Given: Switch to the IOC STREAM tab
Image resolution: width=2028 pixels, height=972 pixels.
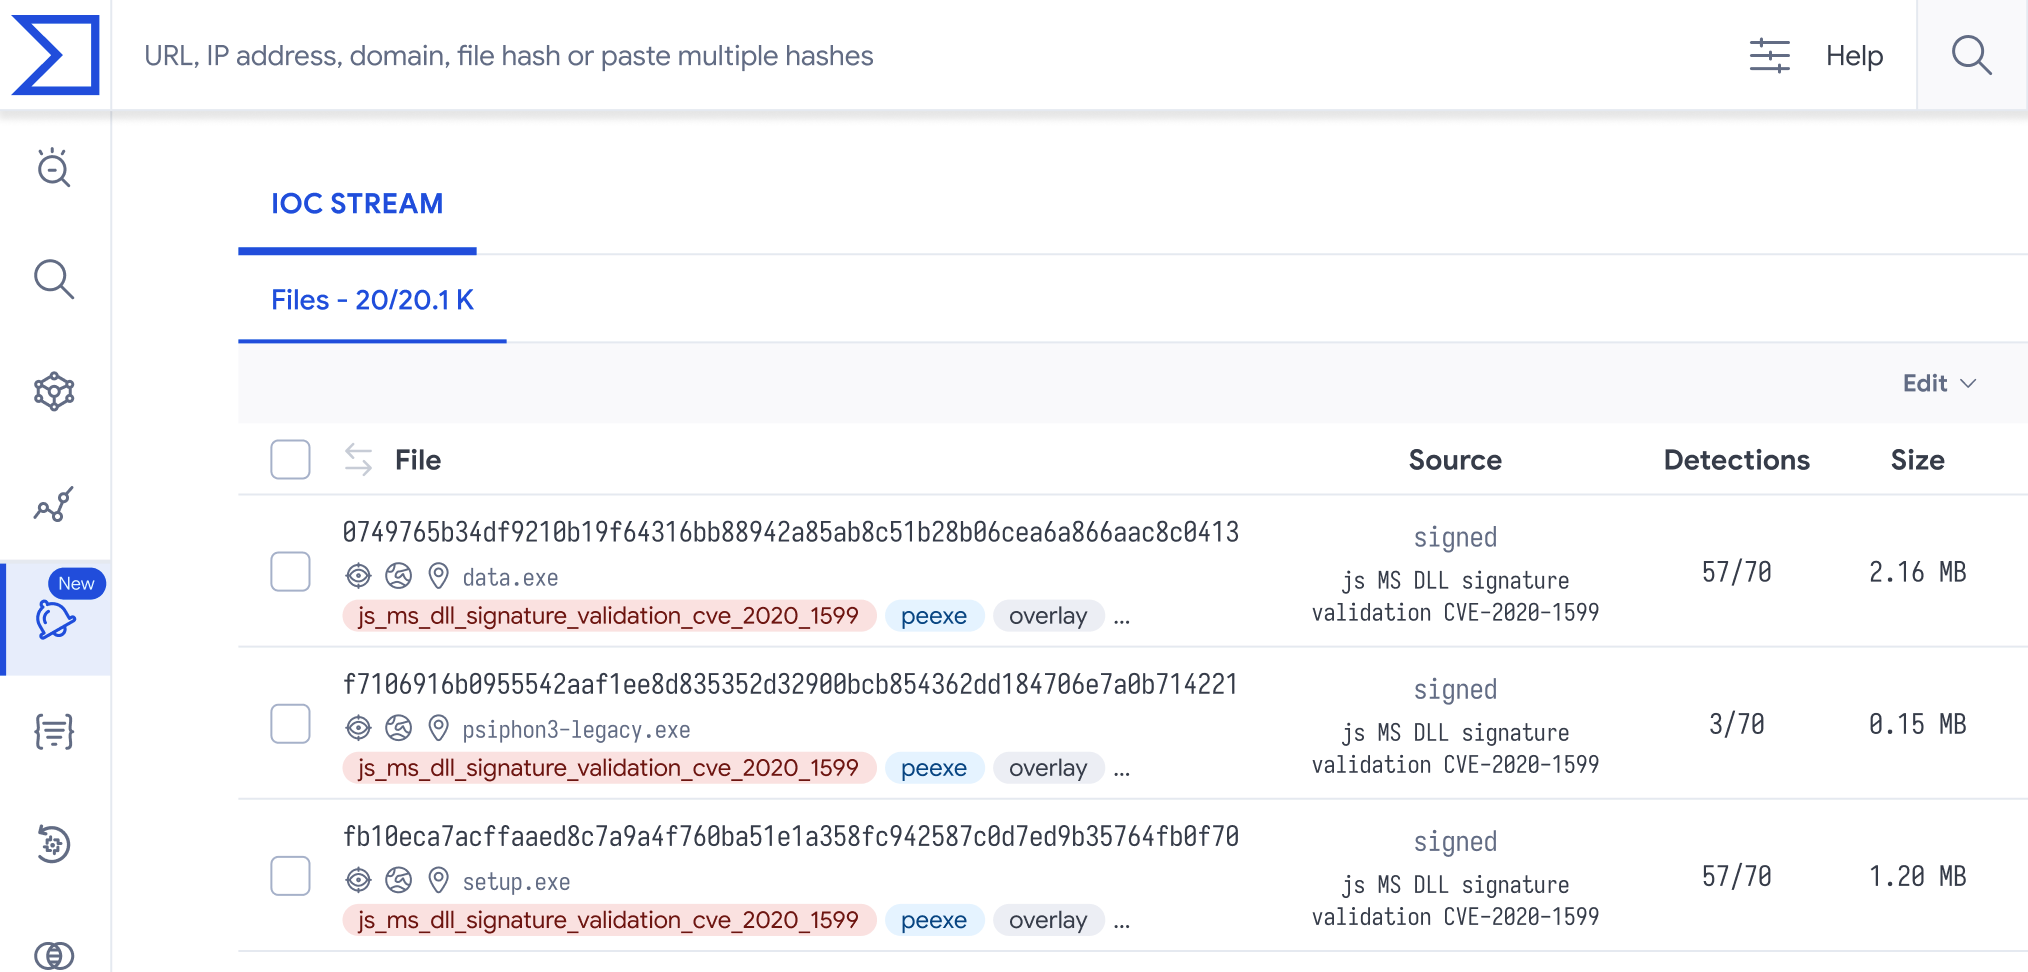Looking at the screenshot, I should [x=357, y=204].
